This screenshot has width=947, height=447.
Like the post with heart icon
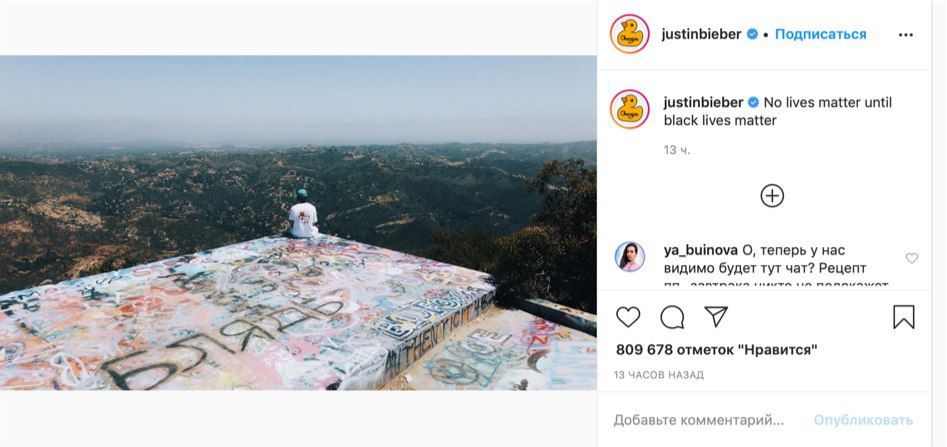(x=628, y=317)
